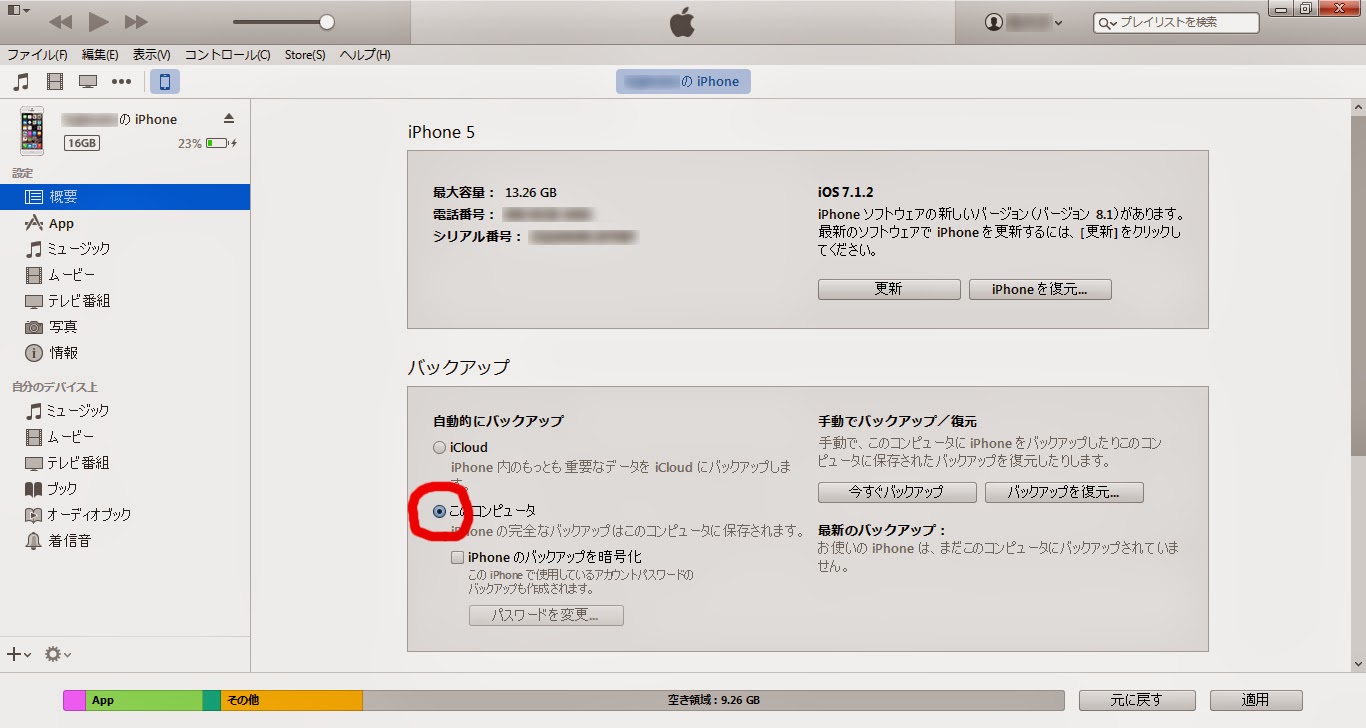The height and width of the screenshot is (728, 1366).
Task: Open the コントロール(C) menu
Action: [x=227, y=55]
